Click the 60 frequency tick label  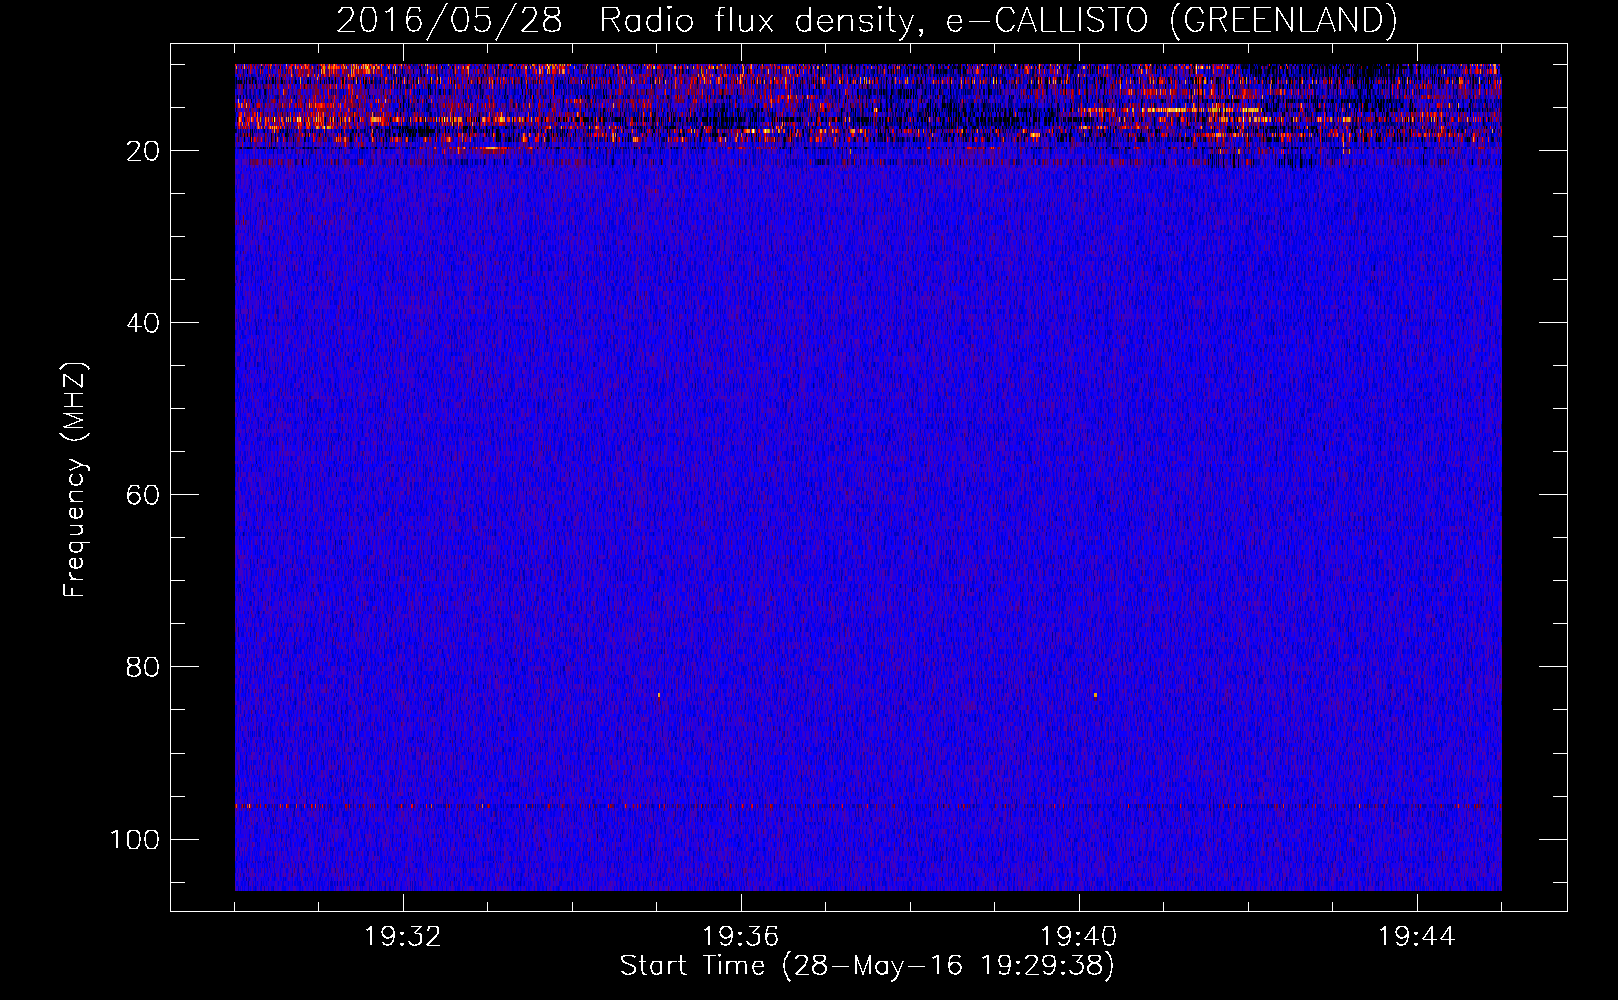pos(144,495)
